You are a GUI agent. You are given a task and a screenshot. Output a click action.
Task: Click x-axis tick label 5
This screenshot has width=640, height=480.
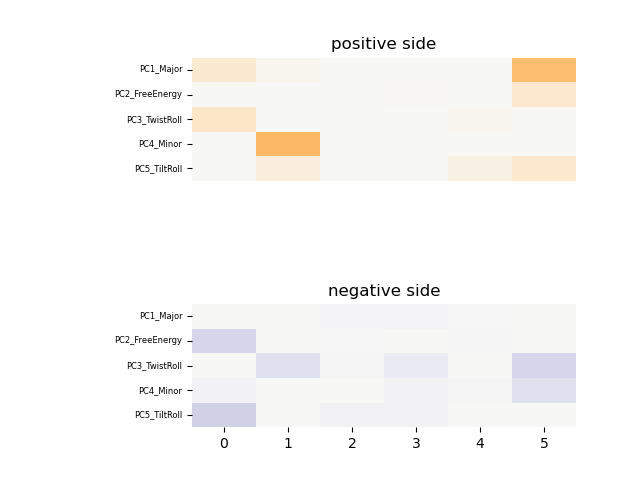(544, 443)
